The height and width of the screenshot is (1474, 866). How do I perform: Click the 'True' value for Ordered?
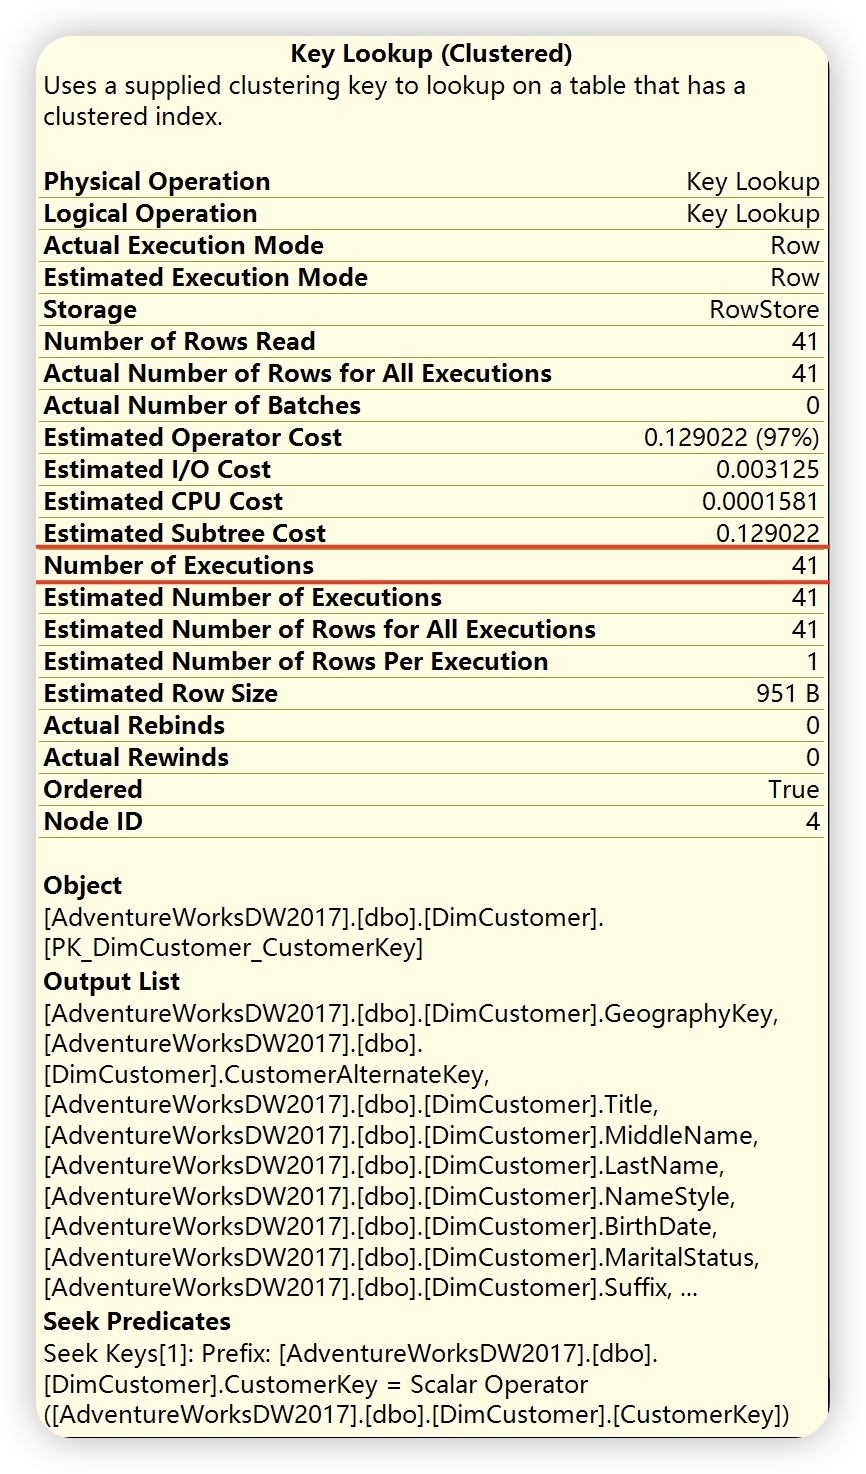point(794,790)
